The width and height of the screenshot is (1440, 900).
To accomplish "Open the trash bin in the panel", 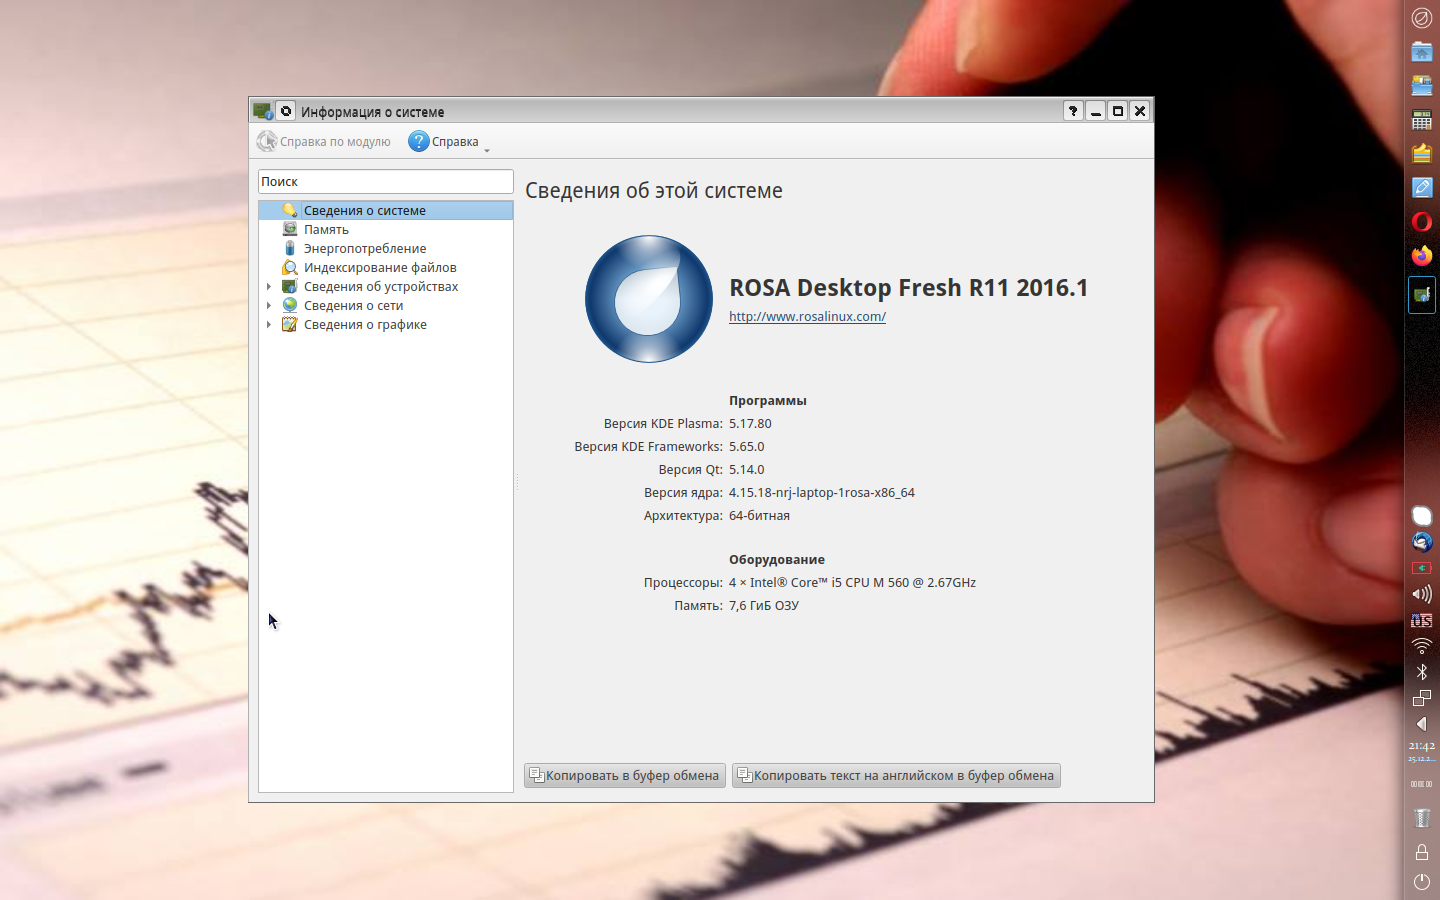I will click(x=1421, y=817).
